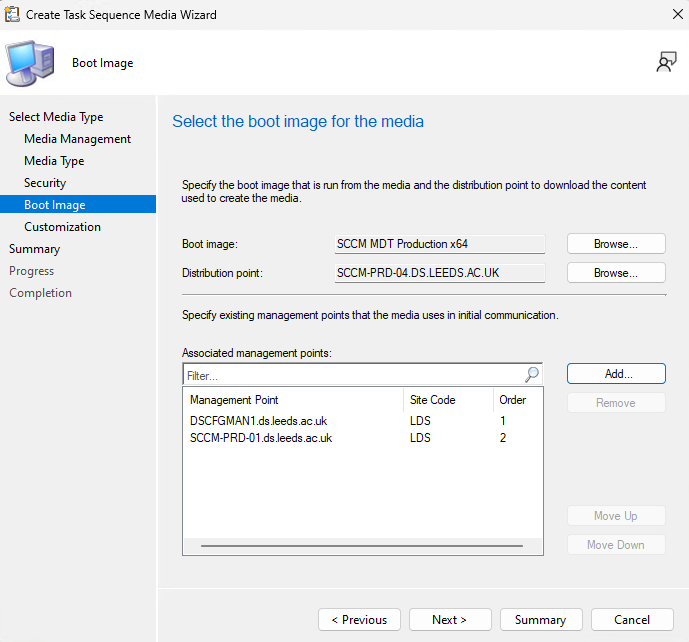Return to the Previous wizard page
The width and height of the screenshot is (689, 642).
359,620
